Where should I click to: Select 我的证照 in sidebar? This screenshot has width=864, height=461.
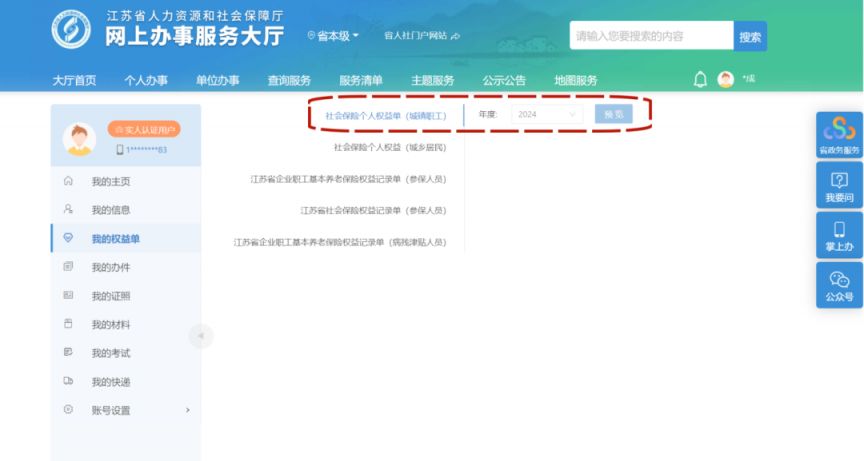coord(111,296)
